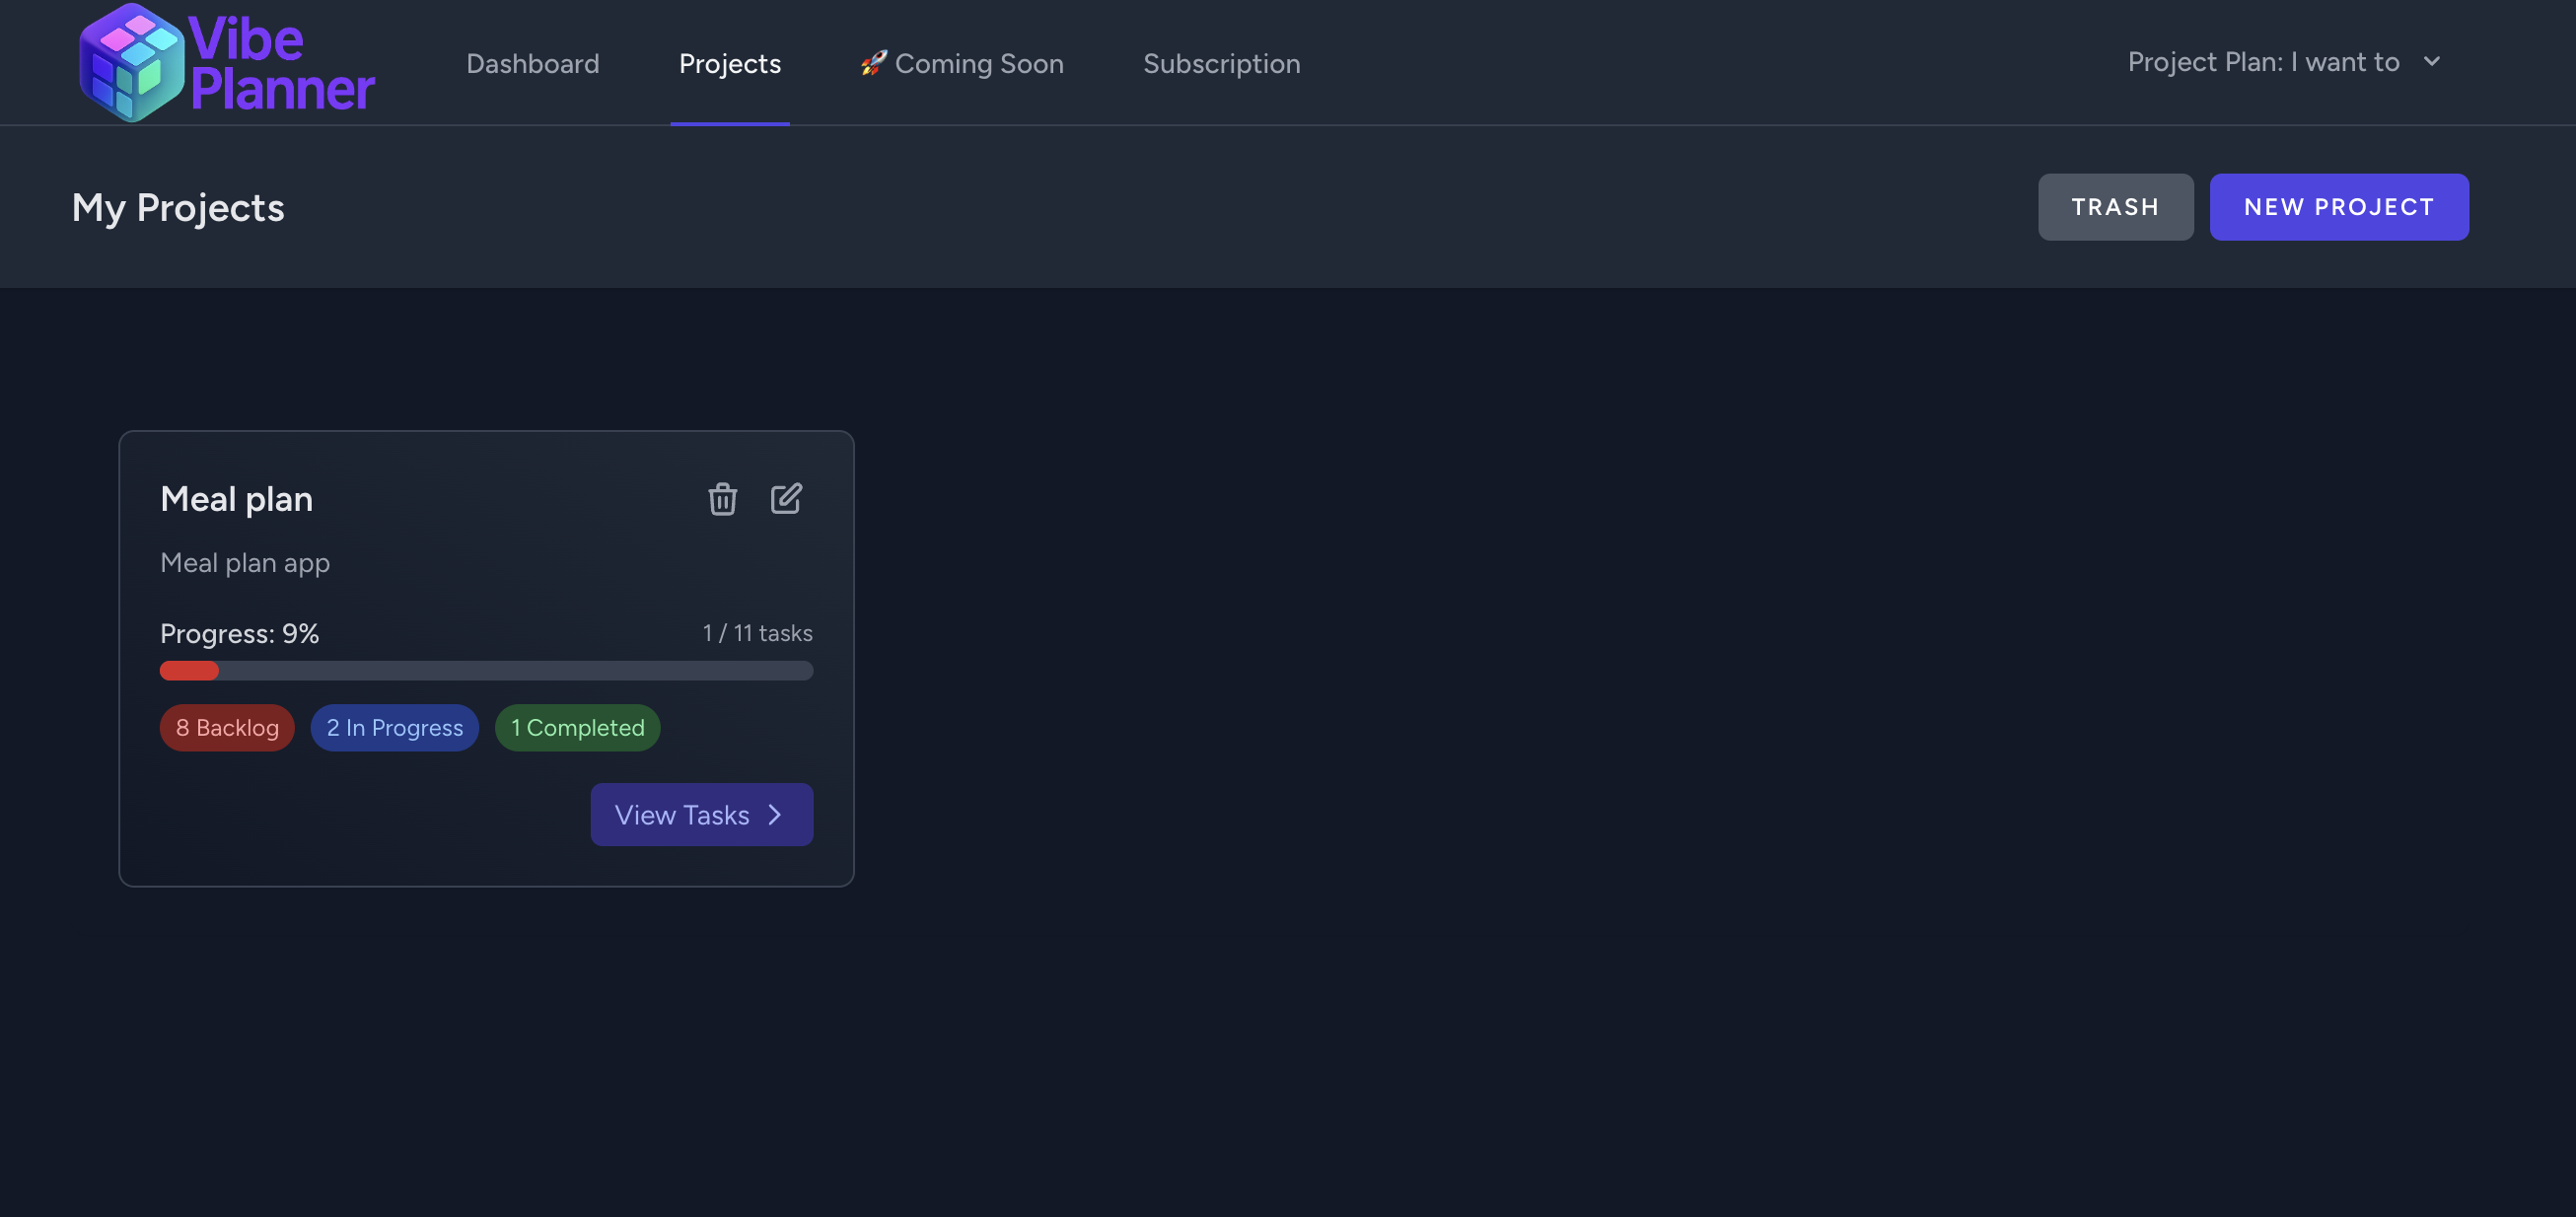The image size is (2576, 1217).
Task: Click the 1 Completed badge
Action: (x=577, y=728)
